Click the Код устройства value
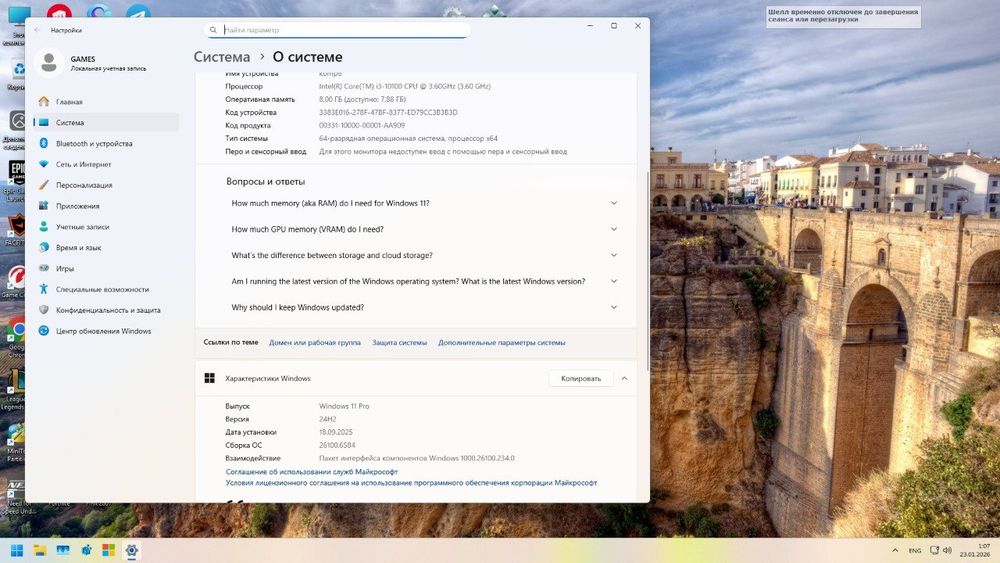The image size is (1000, 563). (x=388, y=112)
